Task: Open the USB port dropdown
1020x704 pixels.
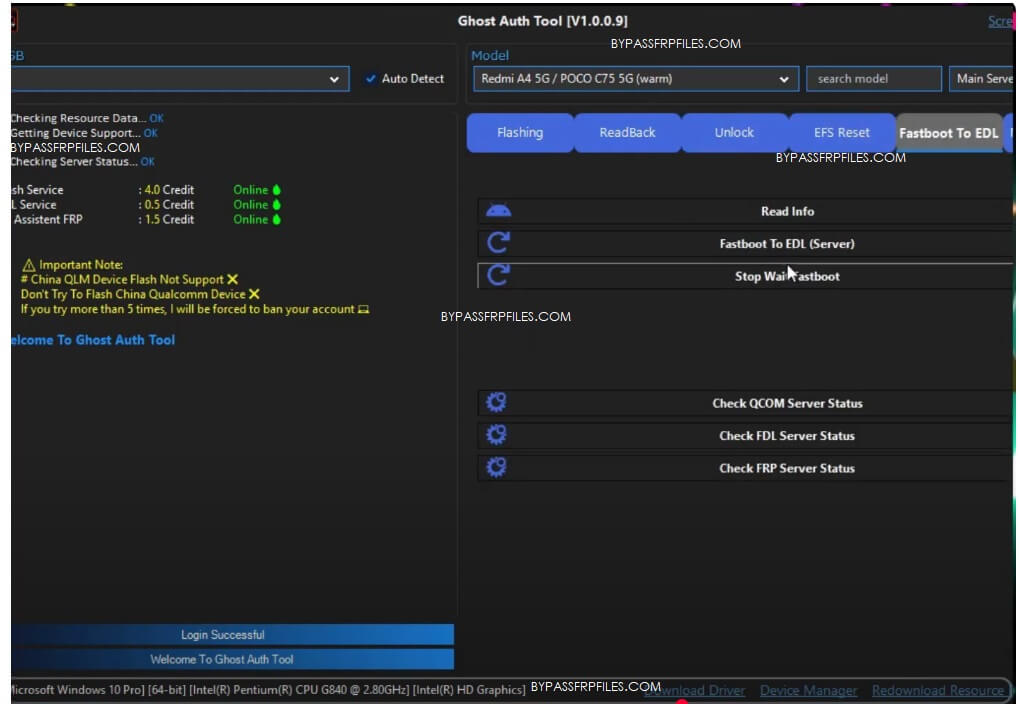Action: tap(333, 79)
